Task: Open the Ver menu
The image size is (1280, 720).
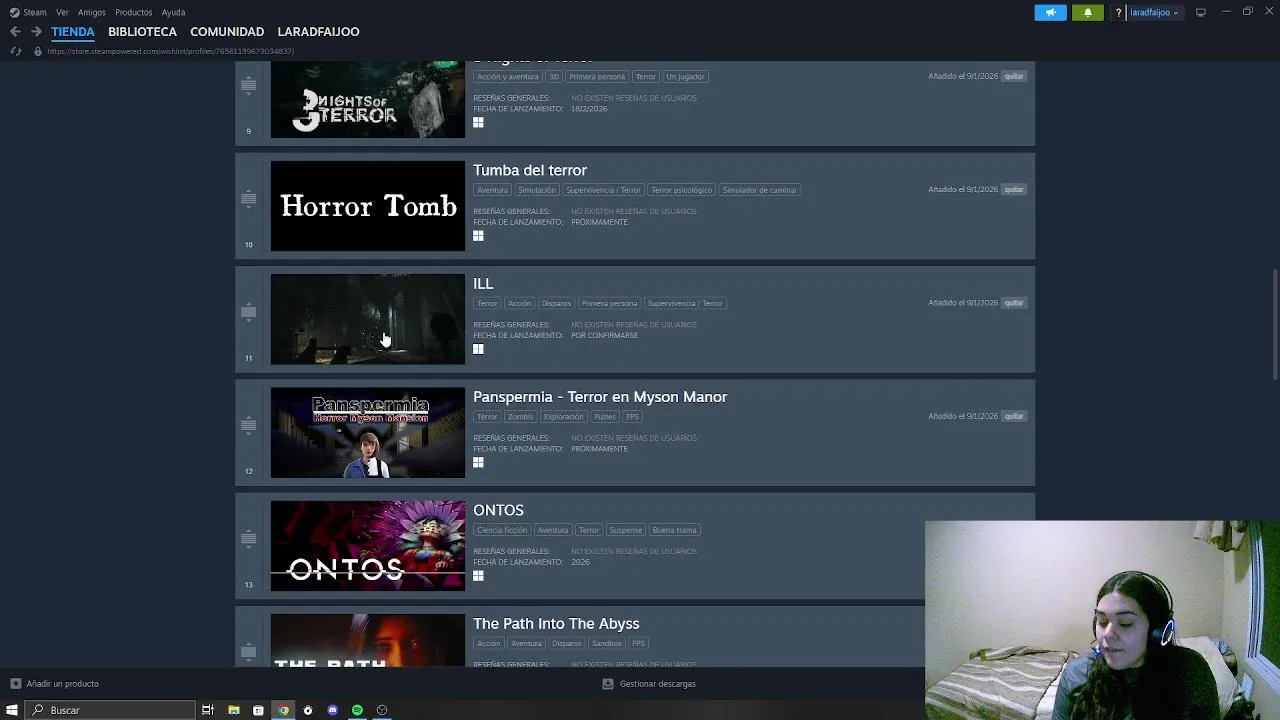Action: 63,12
